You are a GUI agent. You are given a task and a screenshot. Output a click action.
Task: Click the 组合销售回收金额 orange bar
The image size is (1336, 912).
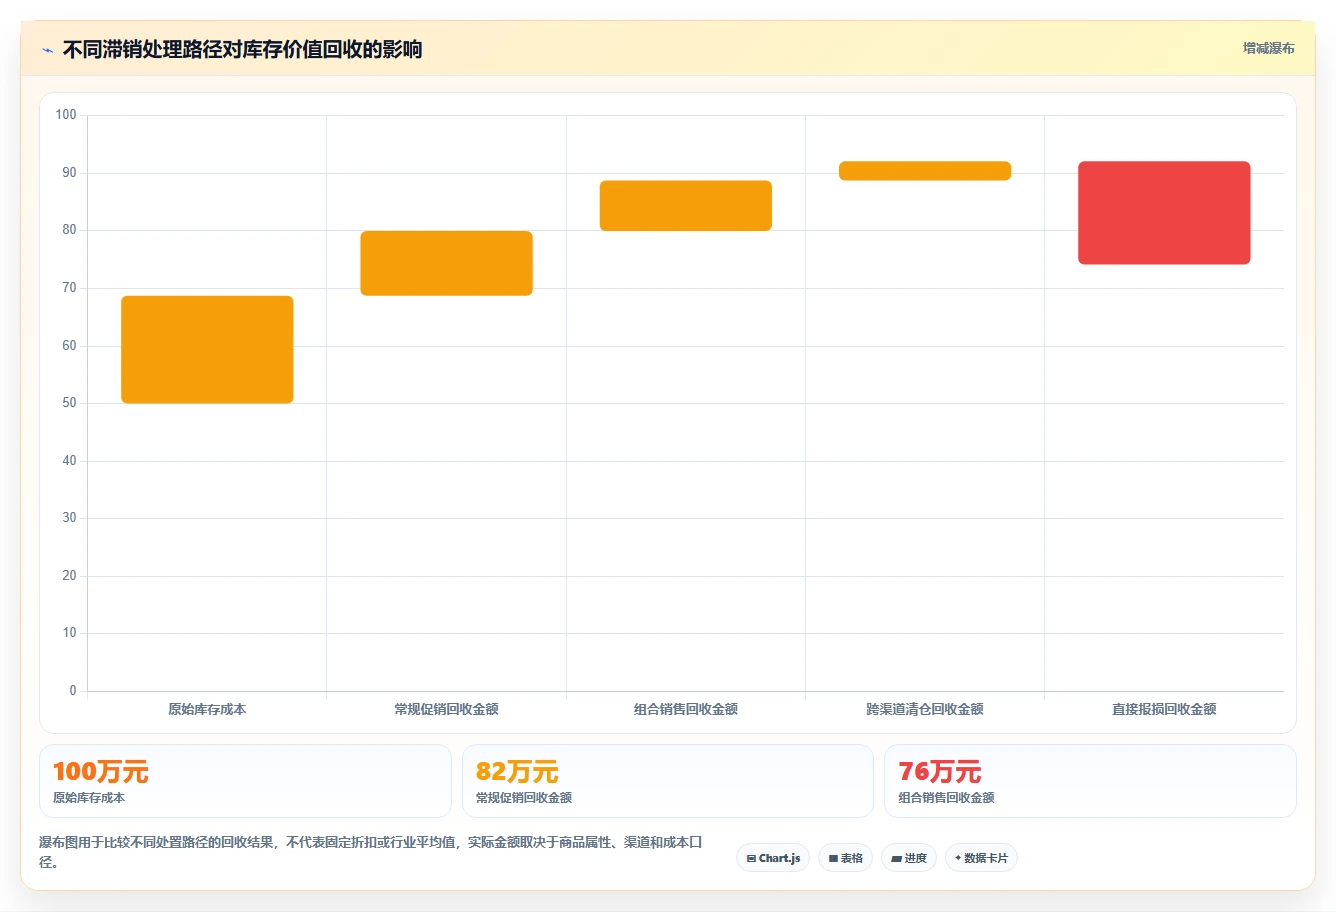686,206
